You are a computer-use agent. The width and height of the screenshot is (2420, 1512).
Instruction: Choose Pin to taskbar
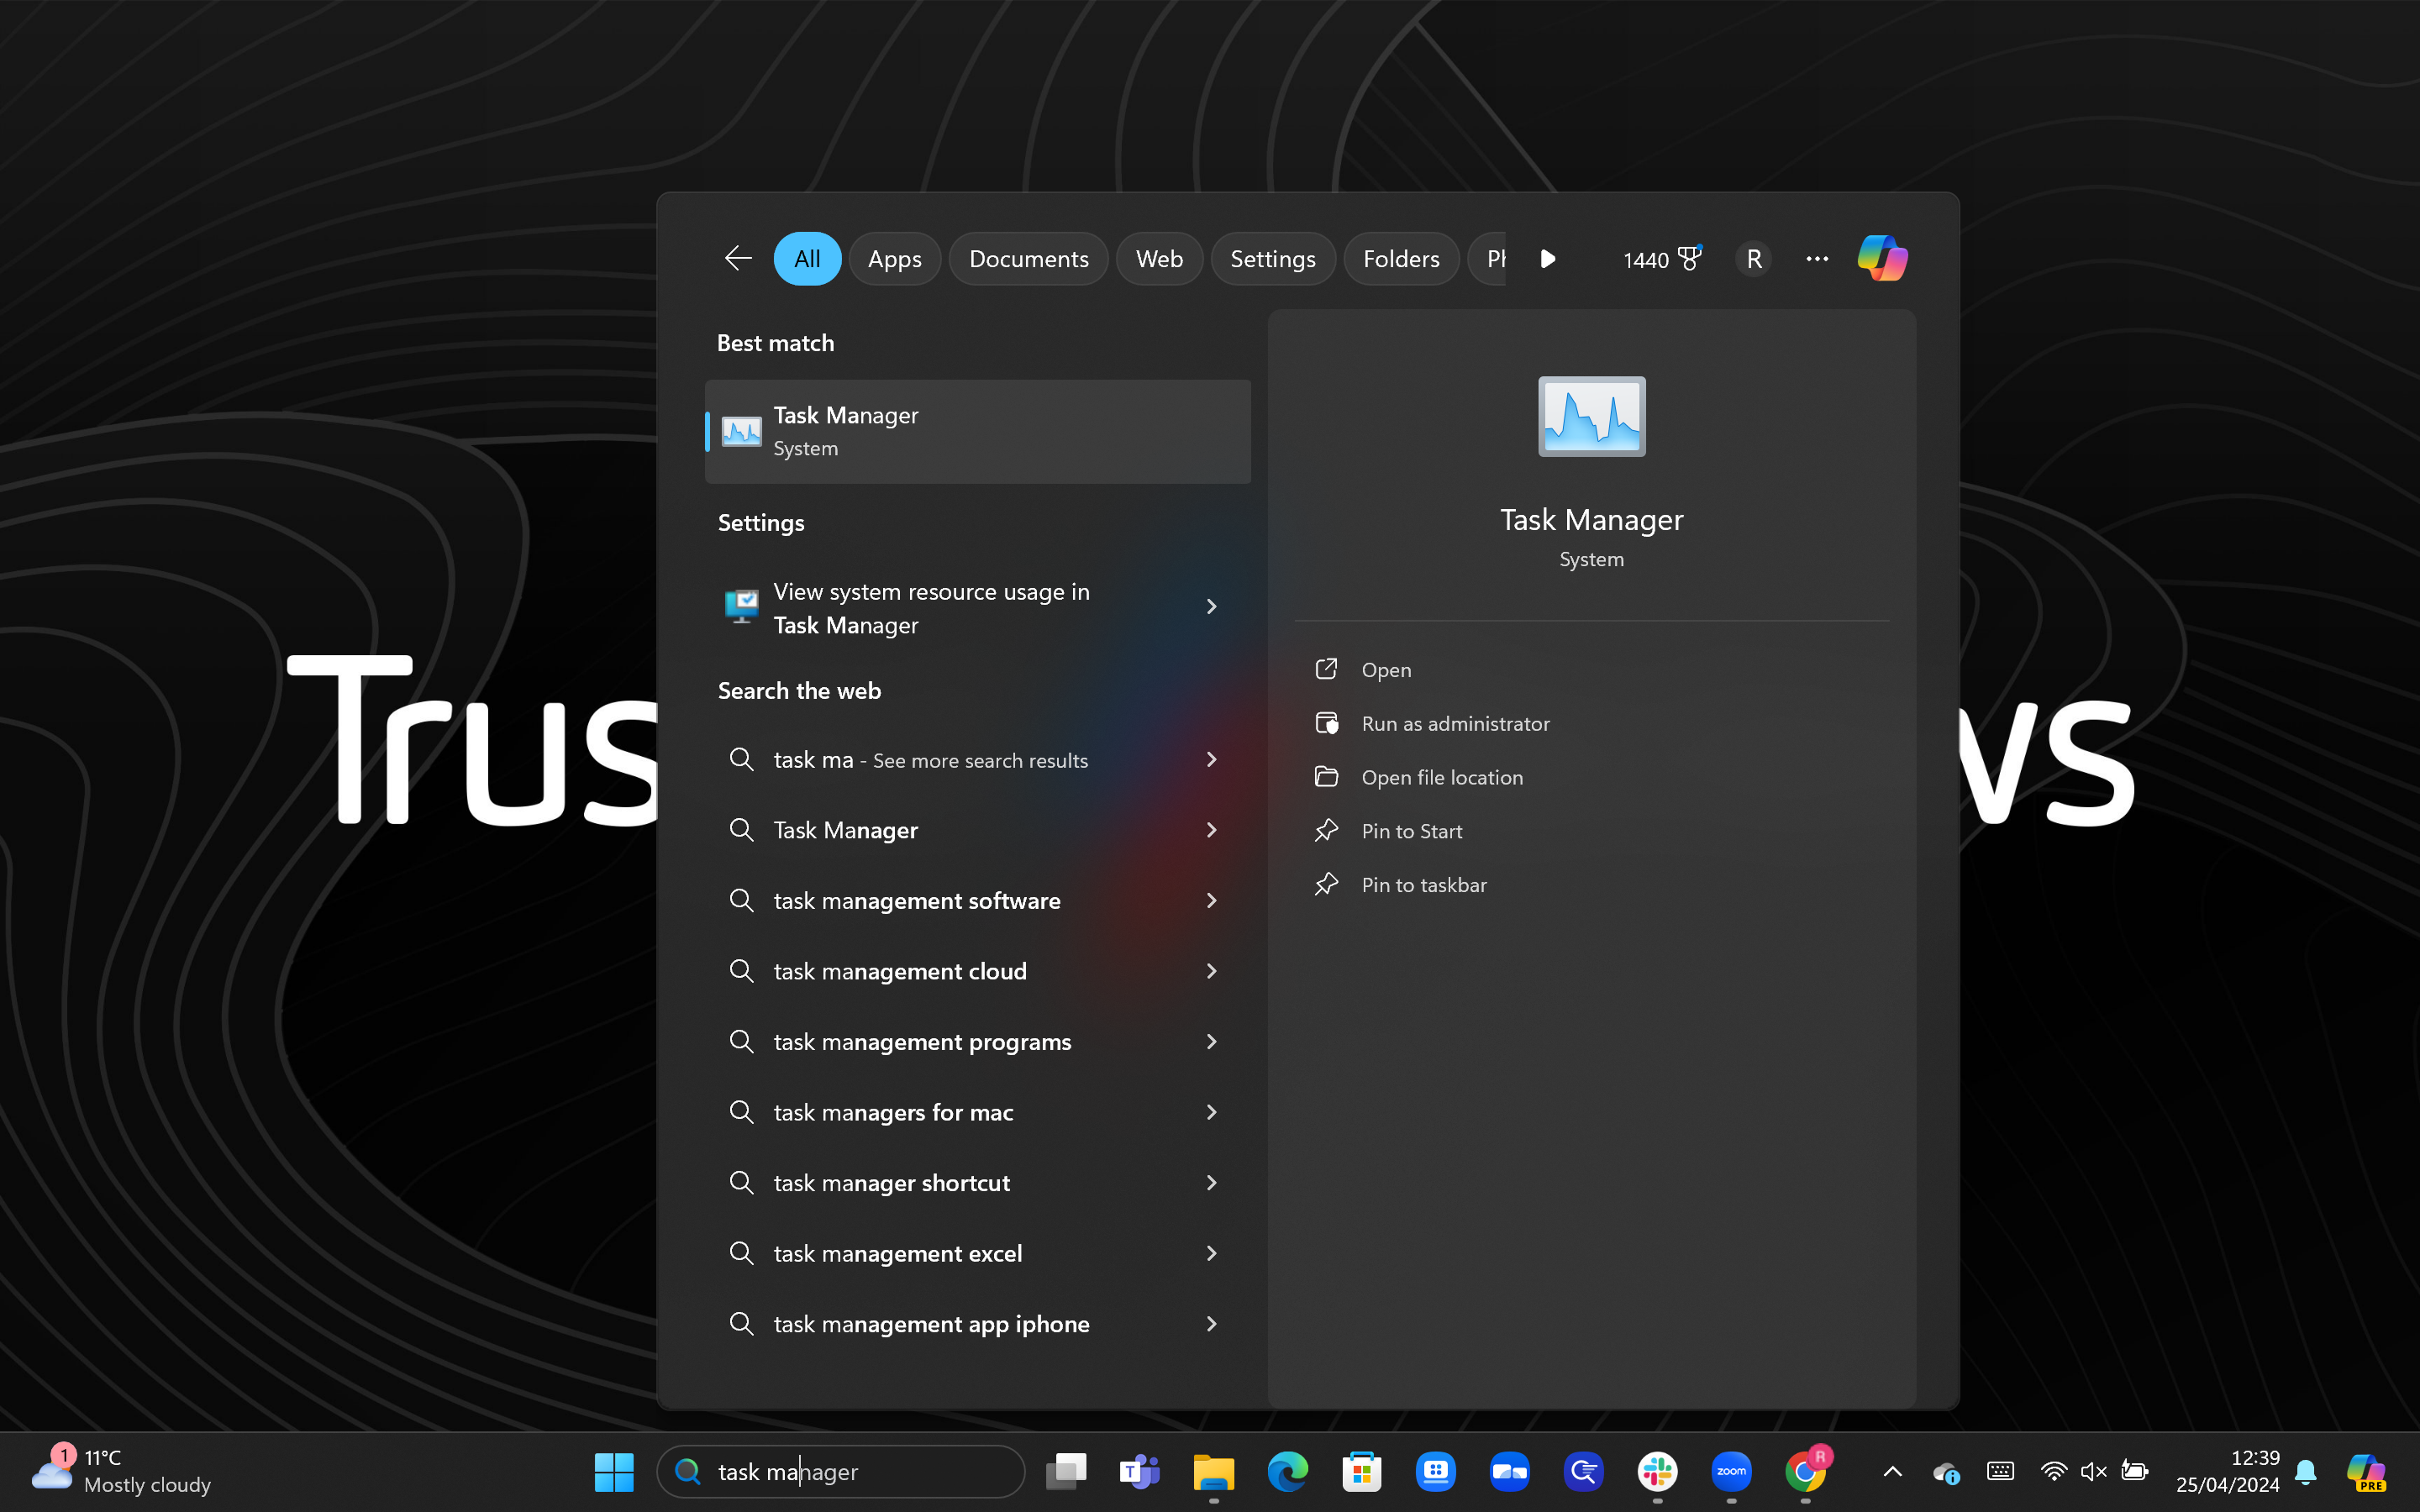1591,885
